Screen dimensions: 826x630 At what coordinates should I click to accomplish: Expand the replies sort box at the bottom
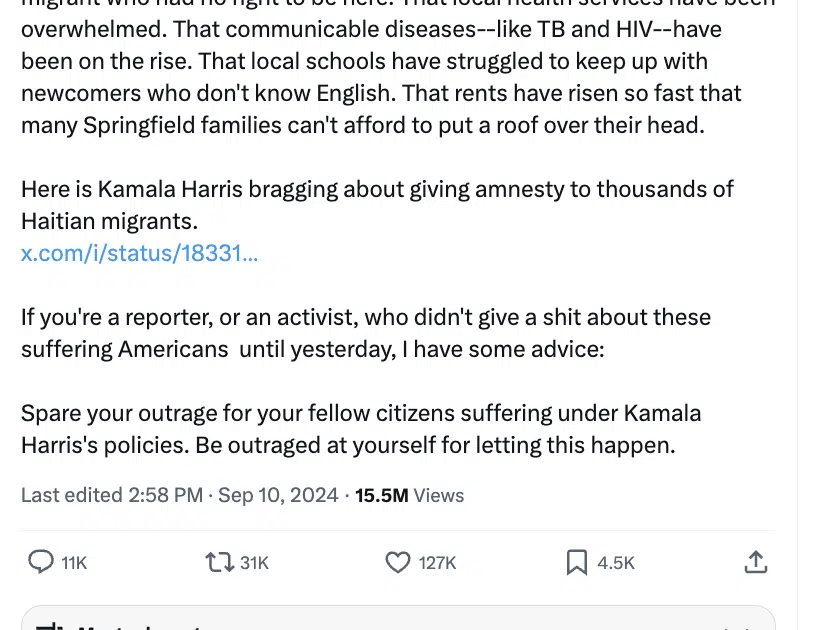point(398,618)
